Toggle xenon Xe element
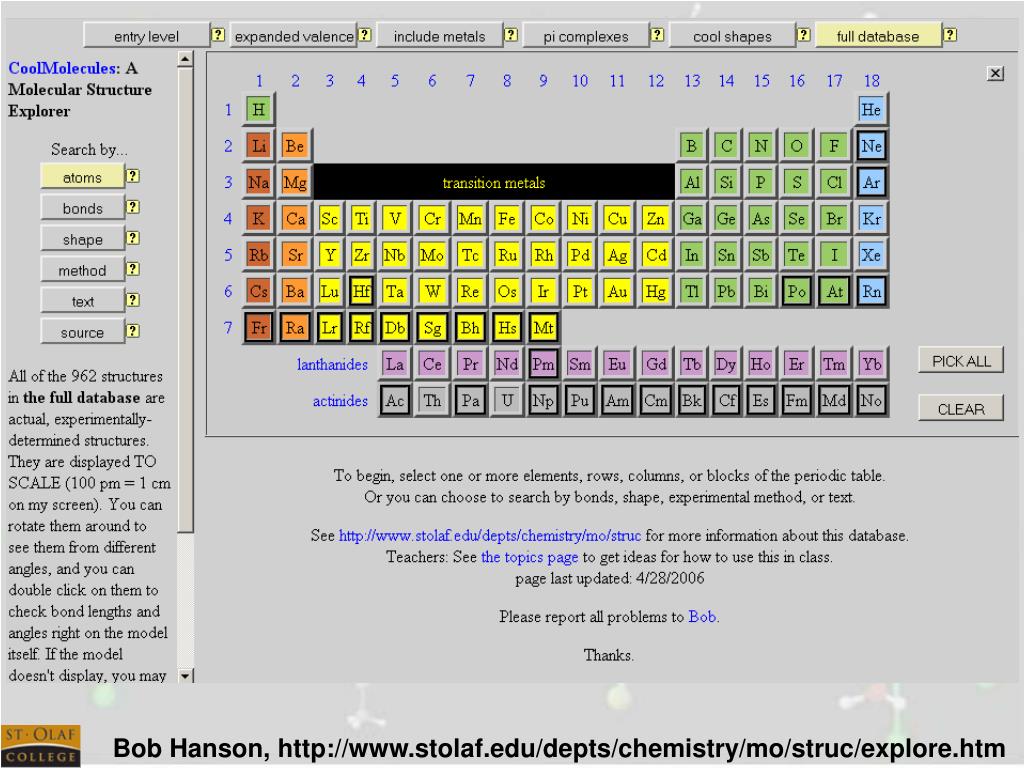 871,255
